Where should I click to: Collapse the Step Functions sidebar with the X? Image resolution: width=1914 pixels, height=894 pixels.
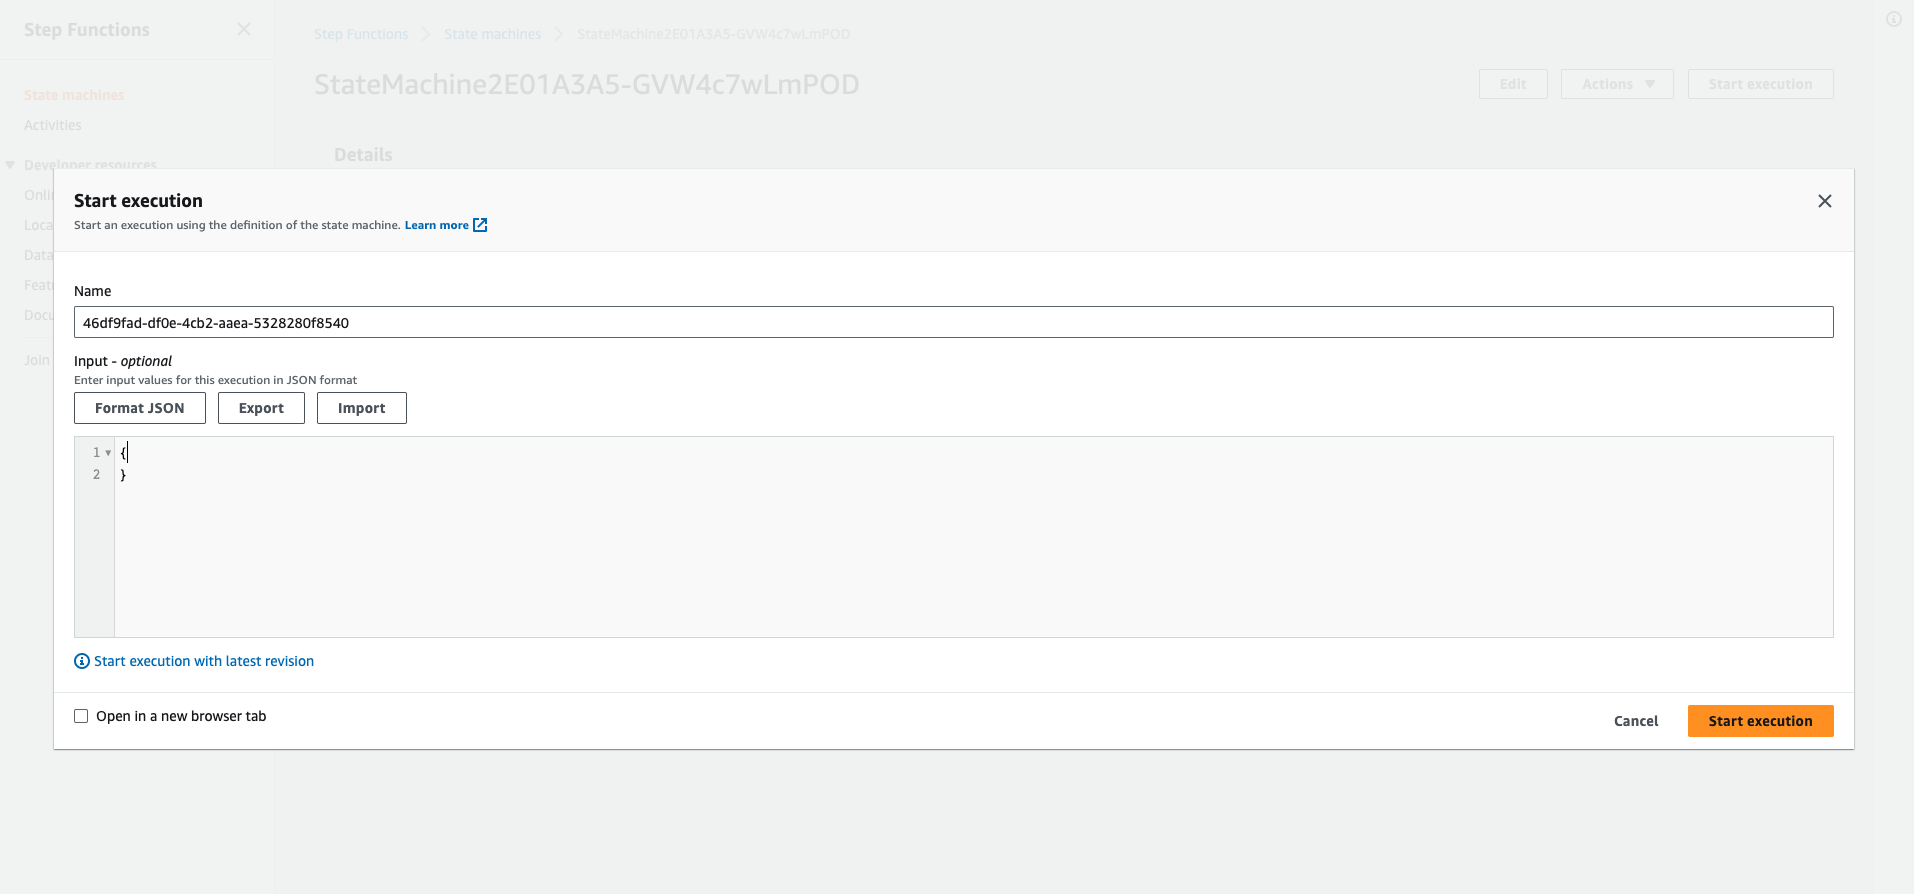click(244, 30)
